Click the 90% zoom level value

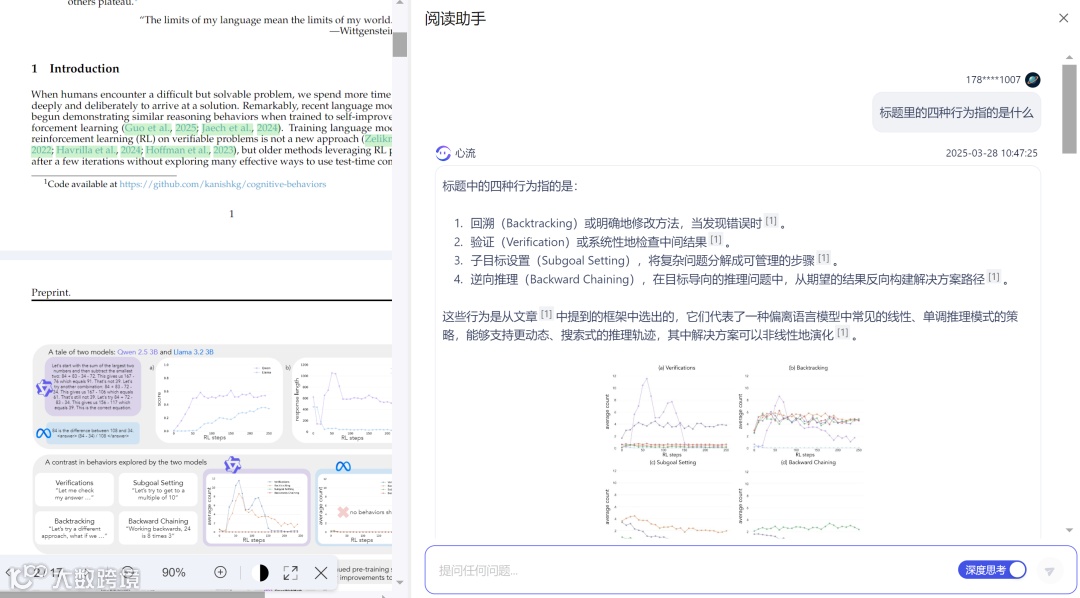174,573
